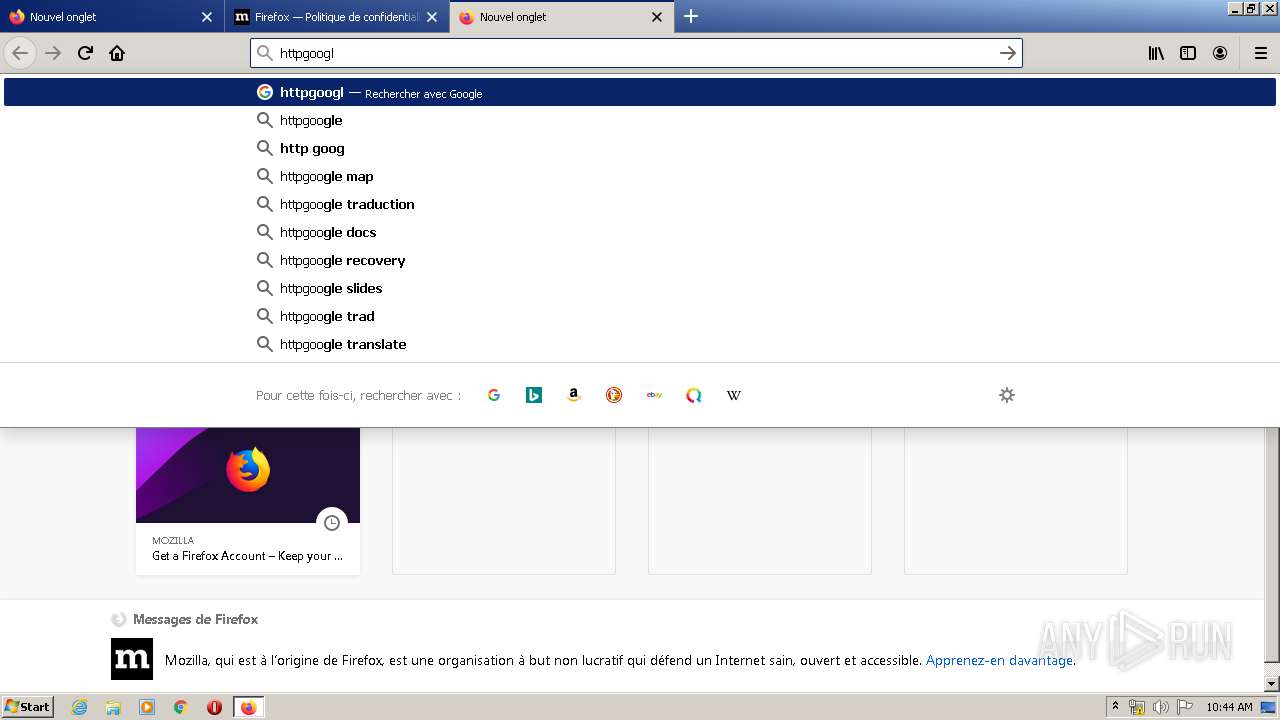Screen dimensions: 1280x720
Task: Click the URL bar containing httpgoogl
Action: [636, 53]
